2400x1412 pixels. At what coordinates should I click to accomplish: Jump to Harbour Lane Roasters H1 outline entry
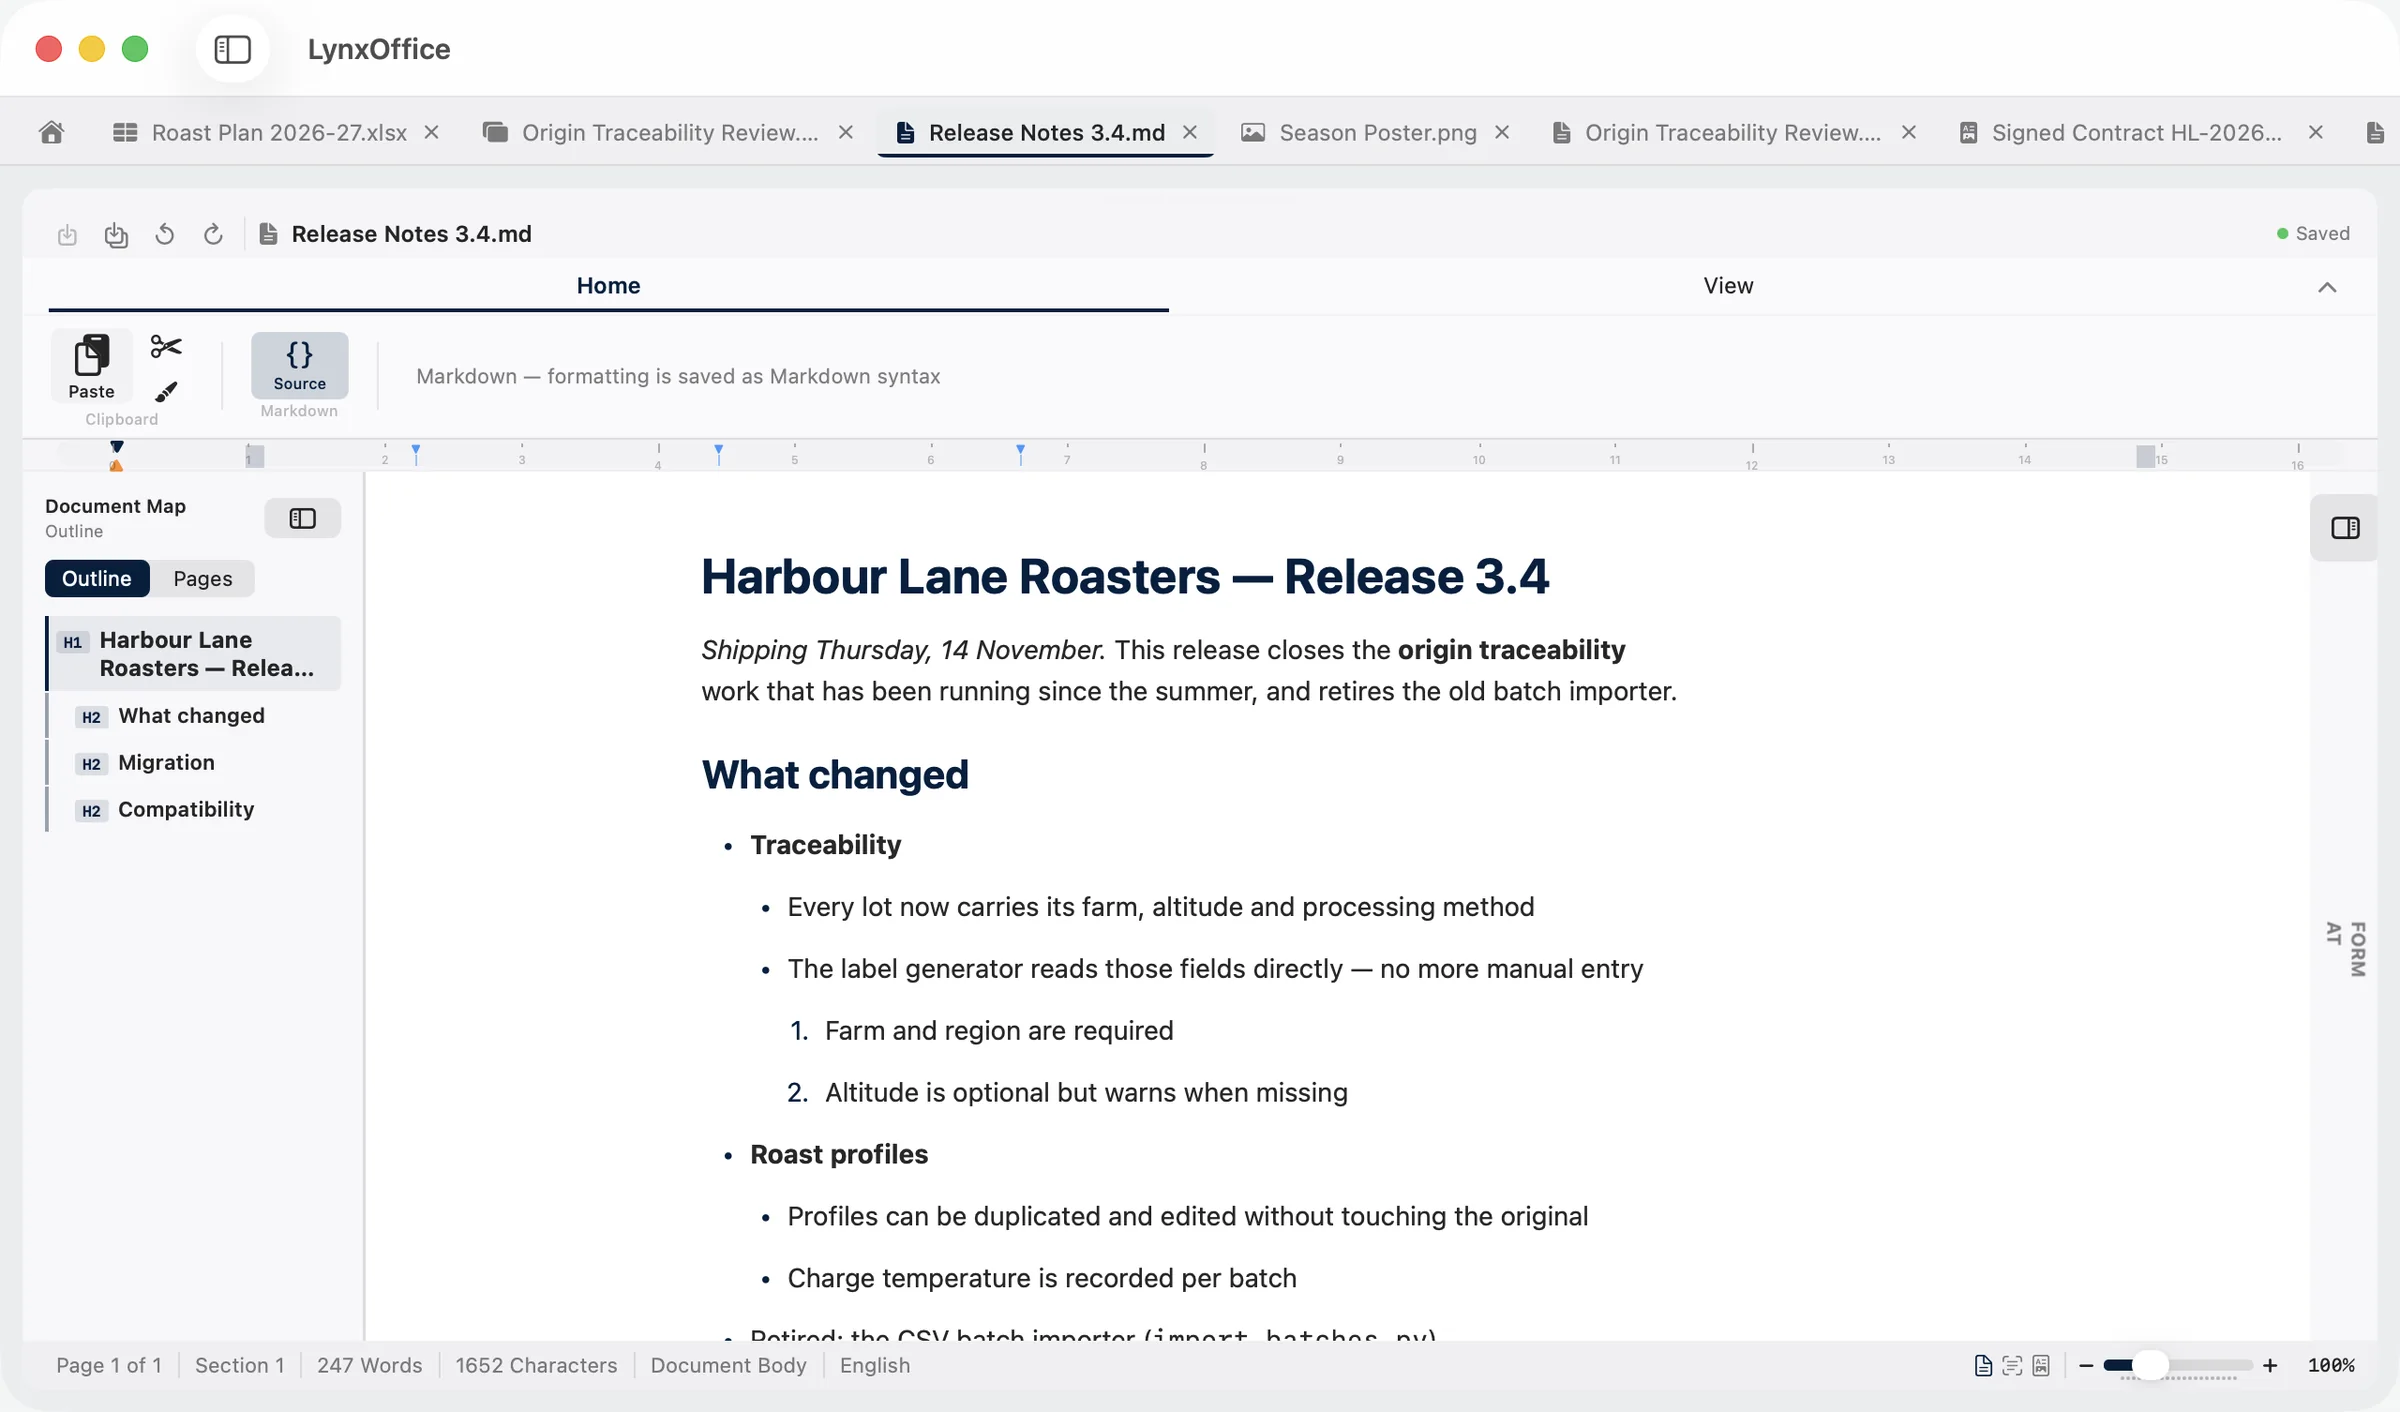(195, 653)
